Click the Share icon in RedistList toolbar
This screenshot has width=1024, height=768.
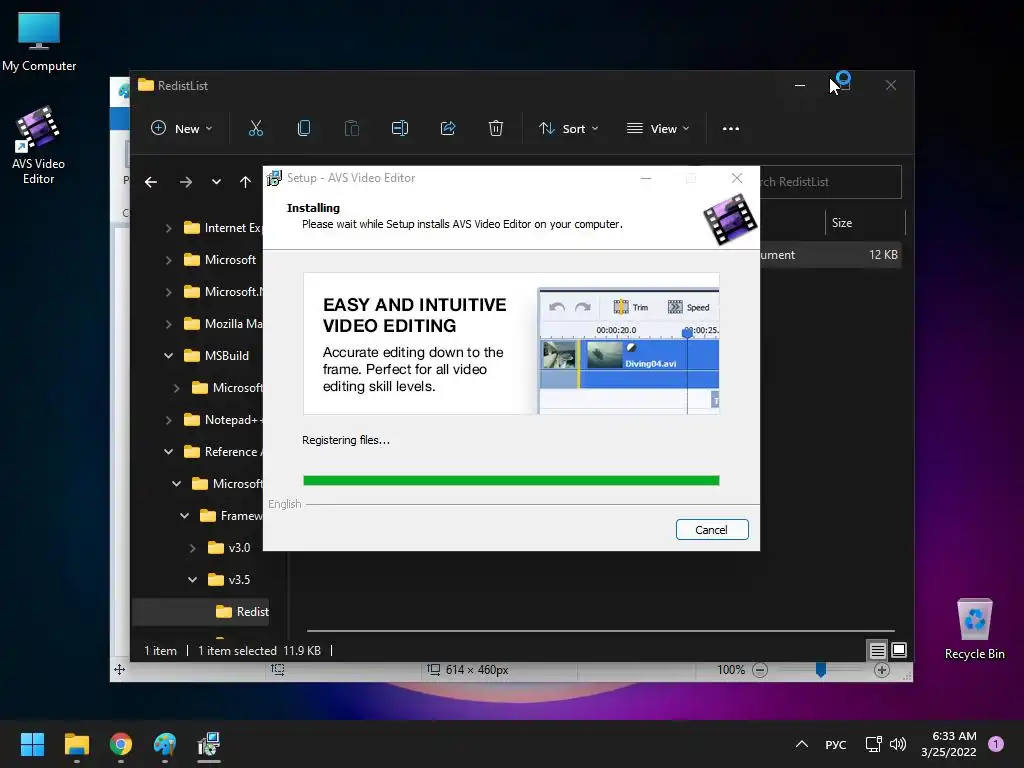point(448,129)
